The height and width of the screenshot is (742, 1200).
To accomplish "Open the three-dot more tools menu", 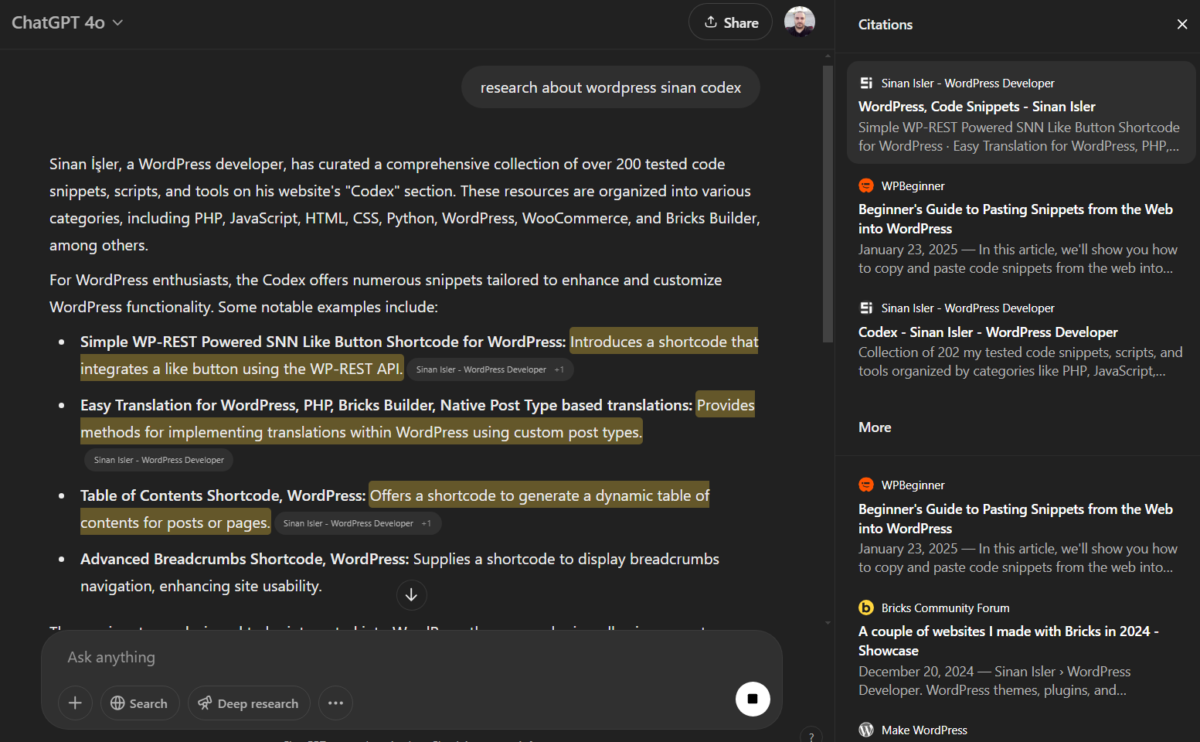I will point(335,703).
